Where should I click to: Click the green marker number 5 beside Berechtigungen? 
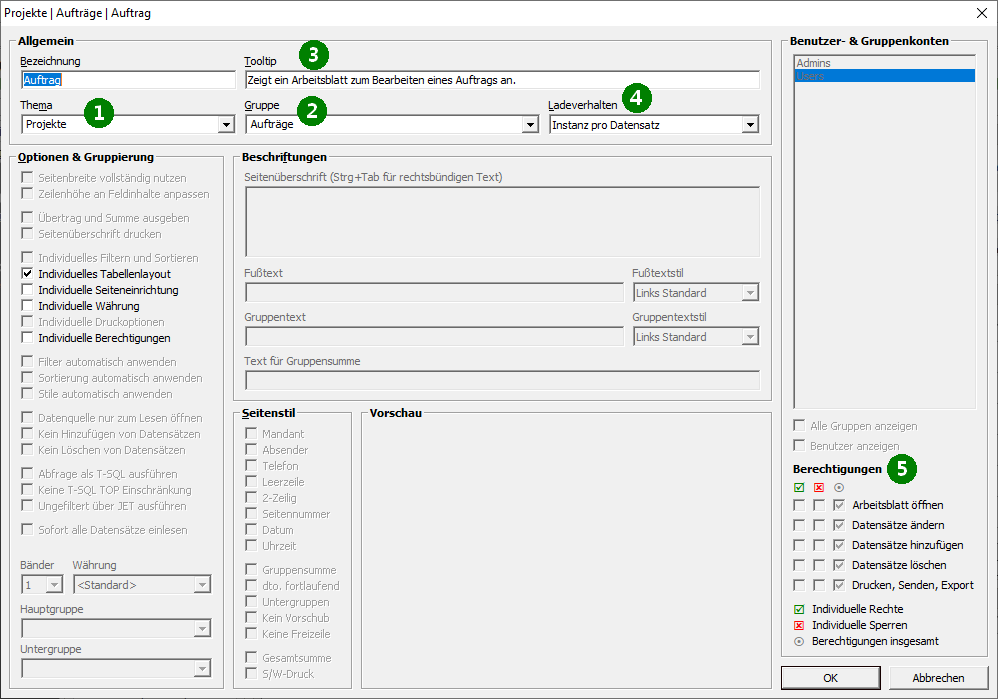(x=902, y=467)
